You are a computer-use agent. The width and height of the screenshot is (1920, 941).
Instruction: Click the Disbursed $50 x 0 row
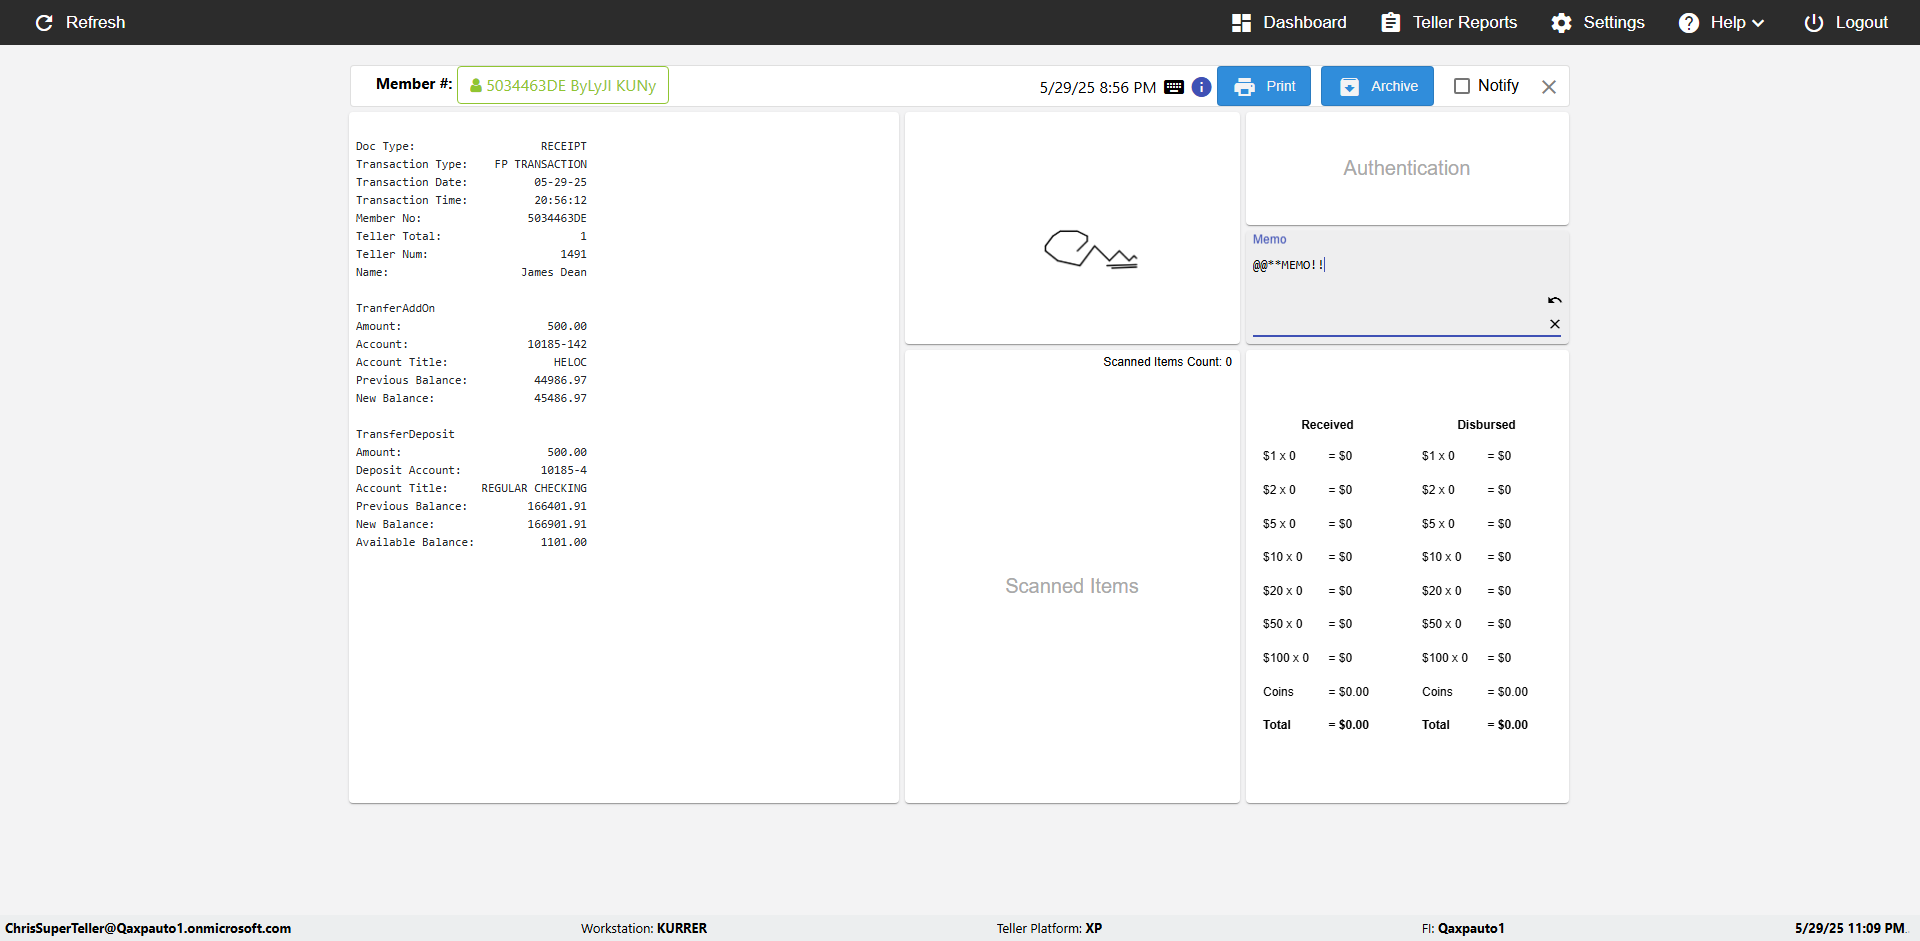click(x=1466, y=624)
